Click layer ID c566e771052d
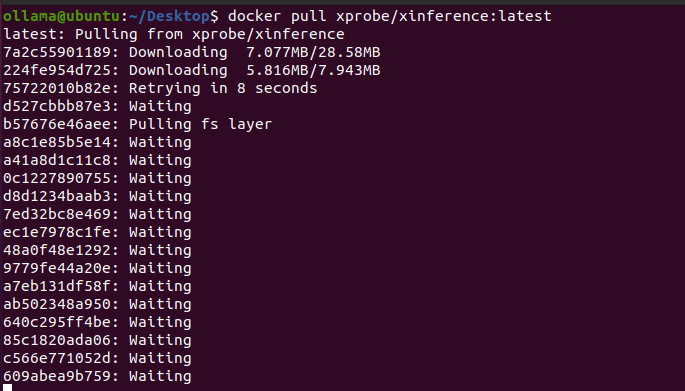685x391 pixels. (57, 357)
